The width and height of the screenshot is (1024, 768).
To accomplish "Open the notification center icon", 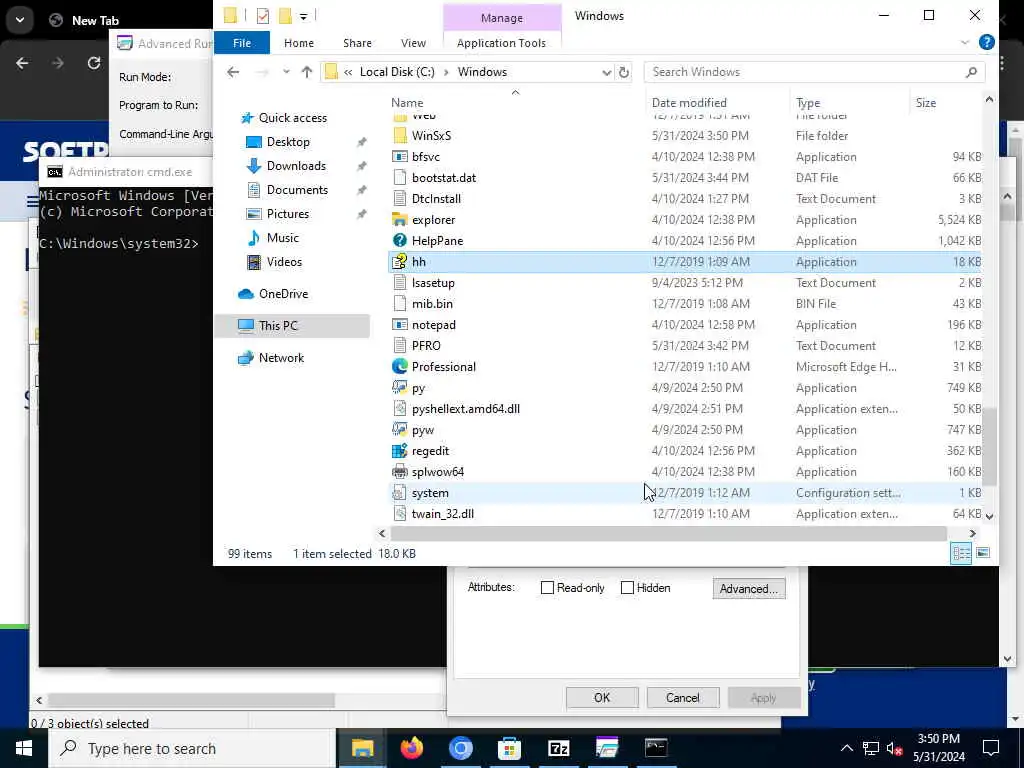I will (x=991, y=748).
